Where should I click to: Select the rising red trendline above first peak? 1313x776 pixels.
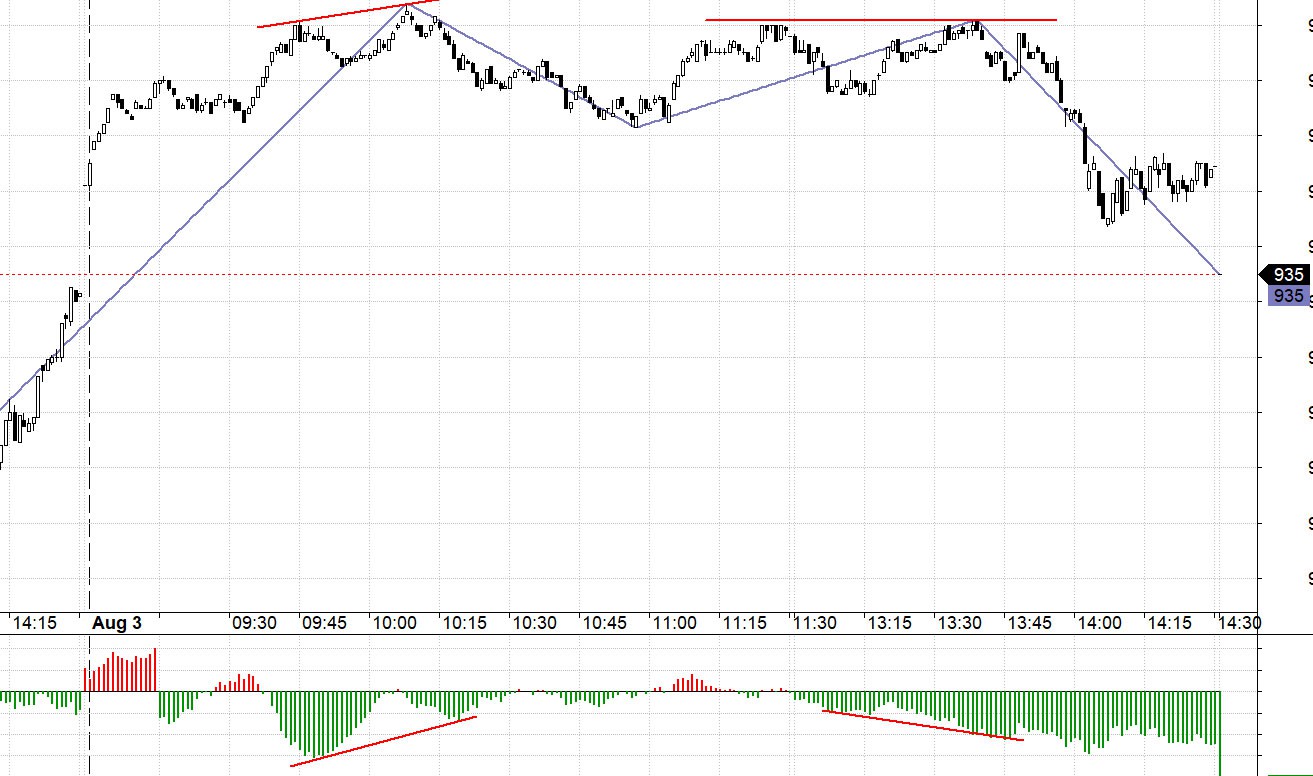click(x=347, y=14)
